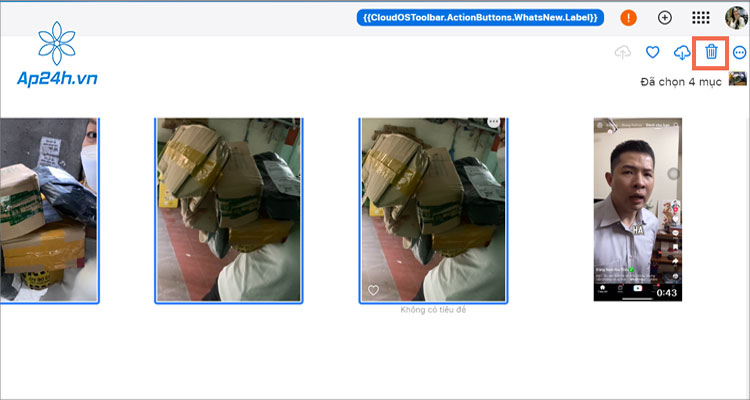Screen dimensions: 750x400
Task: Select the brown-taped parcels photo without a heart overlay
Action: pyautogui.click(x=229, y=211)
